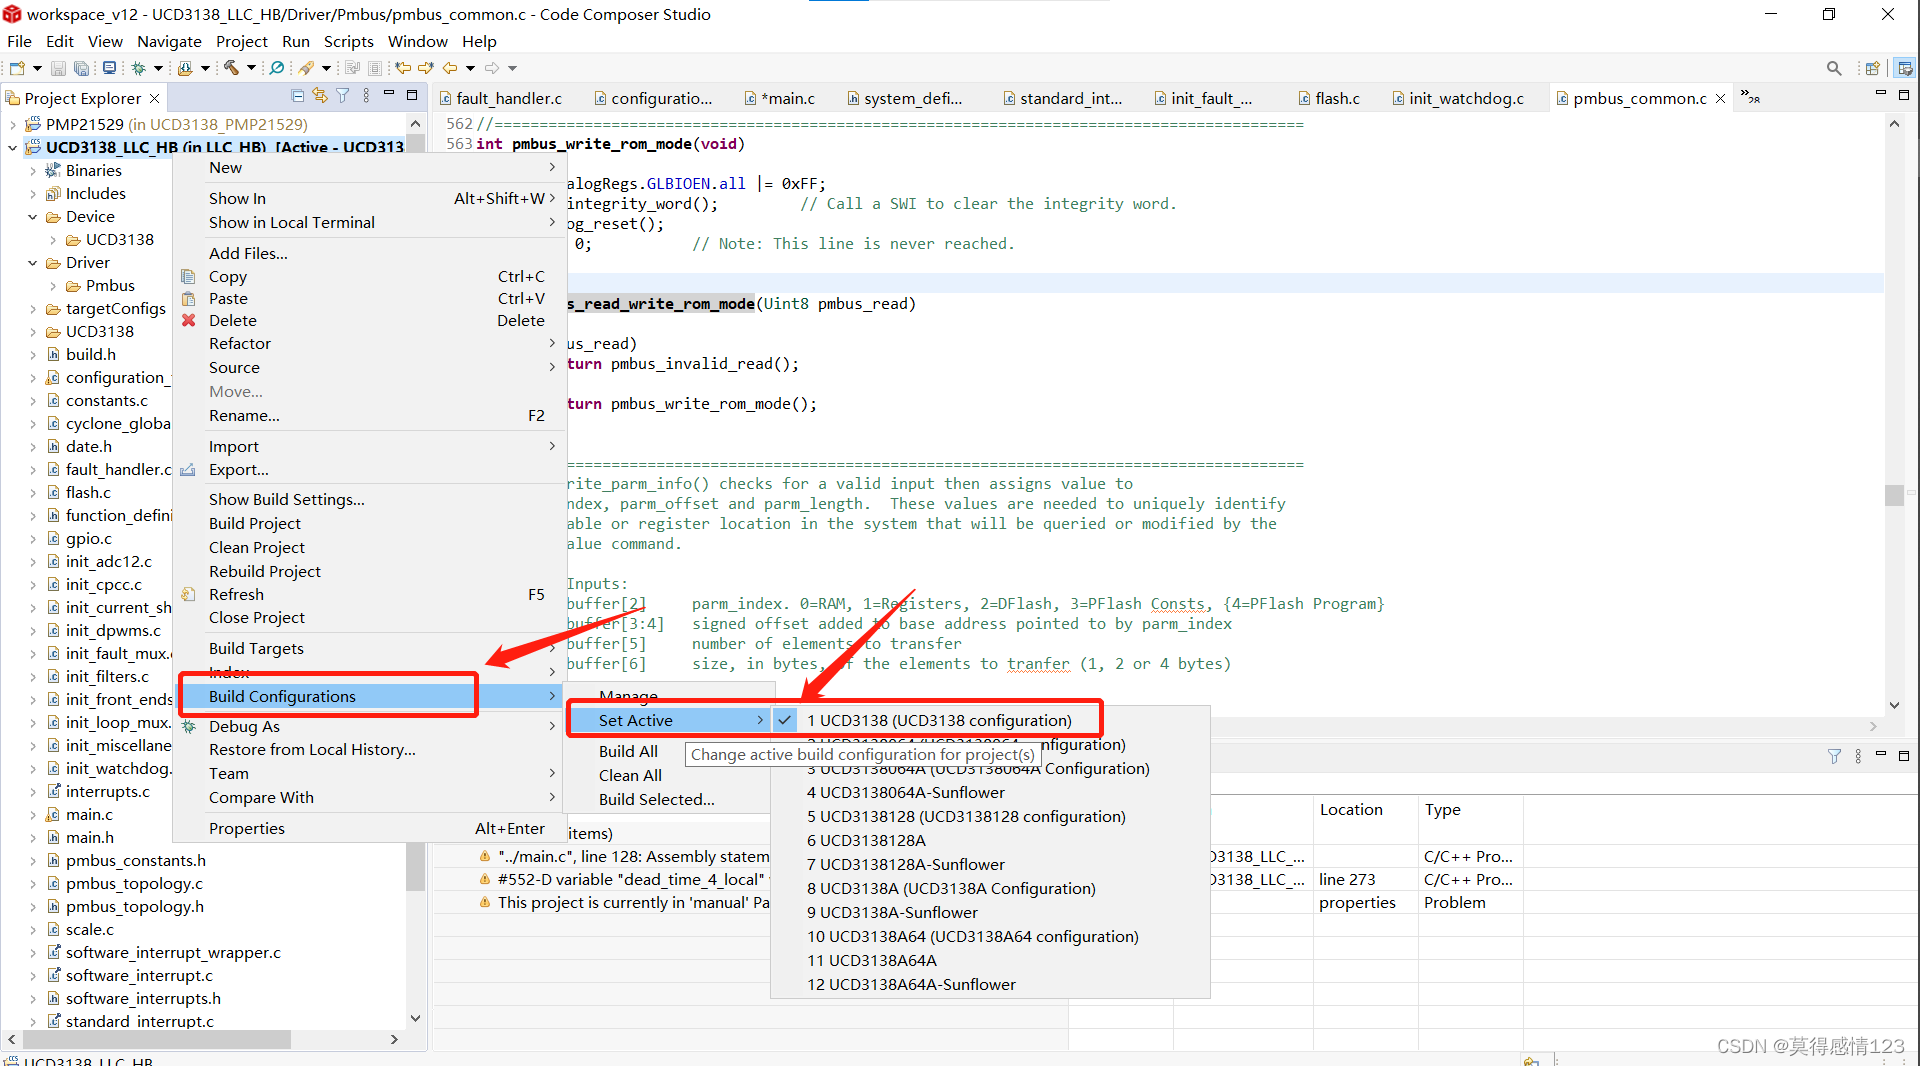This screenshot has width=1920, height=1066.
Task: Open the terminal monitor toolbar icon
Action: coord(109,68)
